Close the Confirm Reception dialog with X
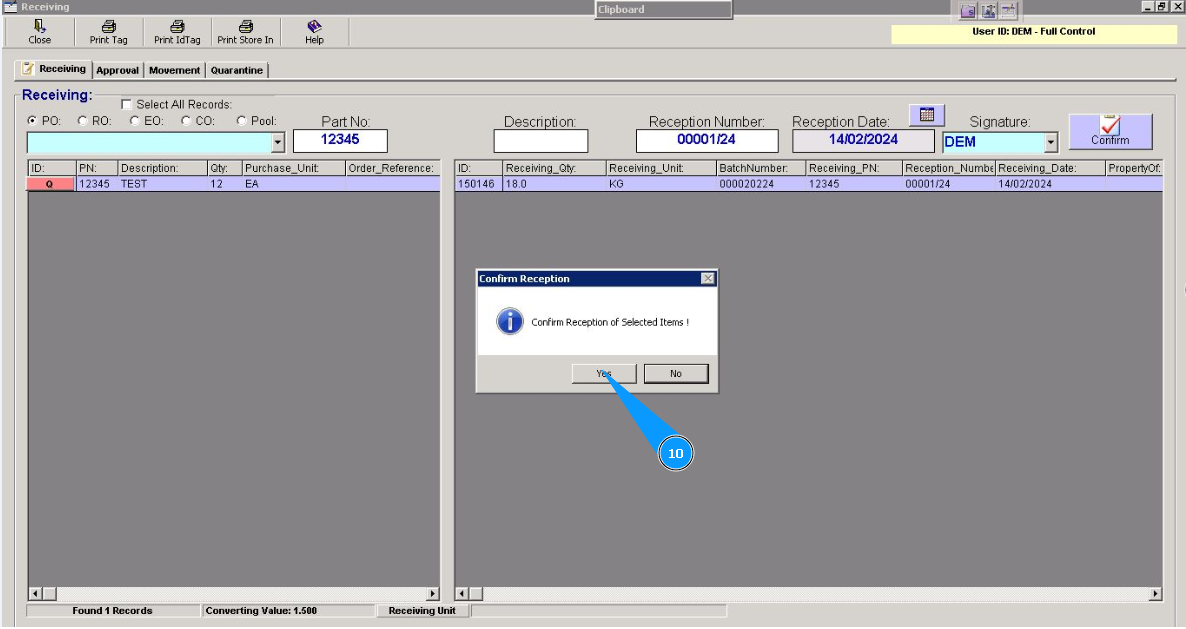Image resolution: width=1186 pixels, height=629 pixels. coord(707,278)
